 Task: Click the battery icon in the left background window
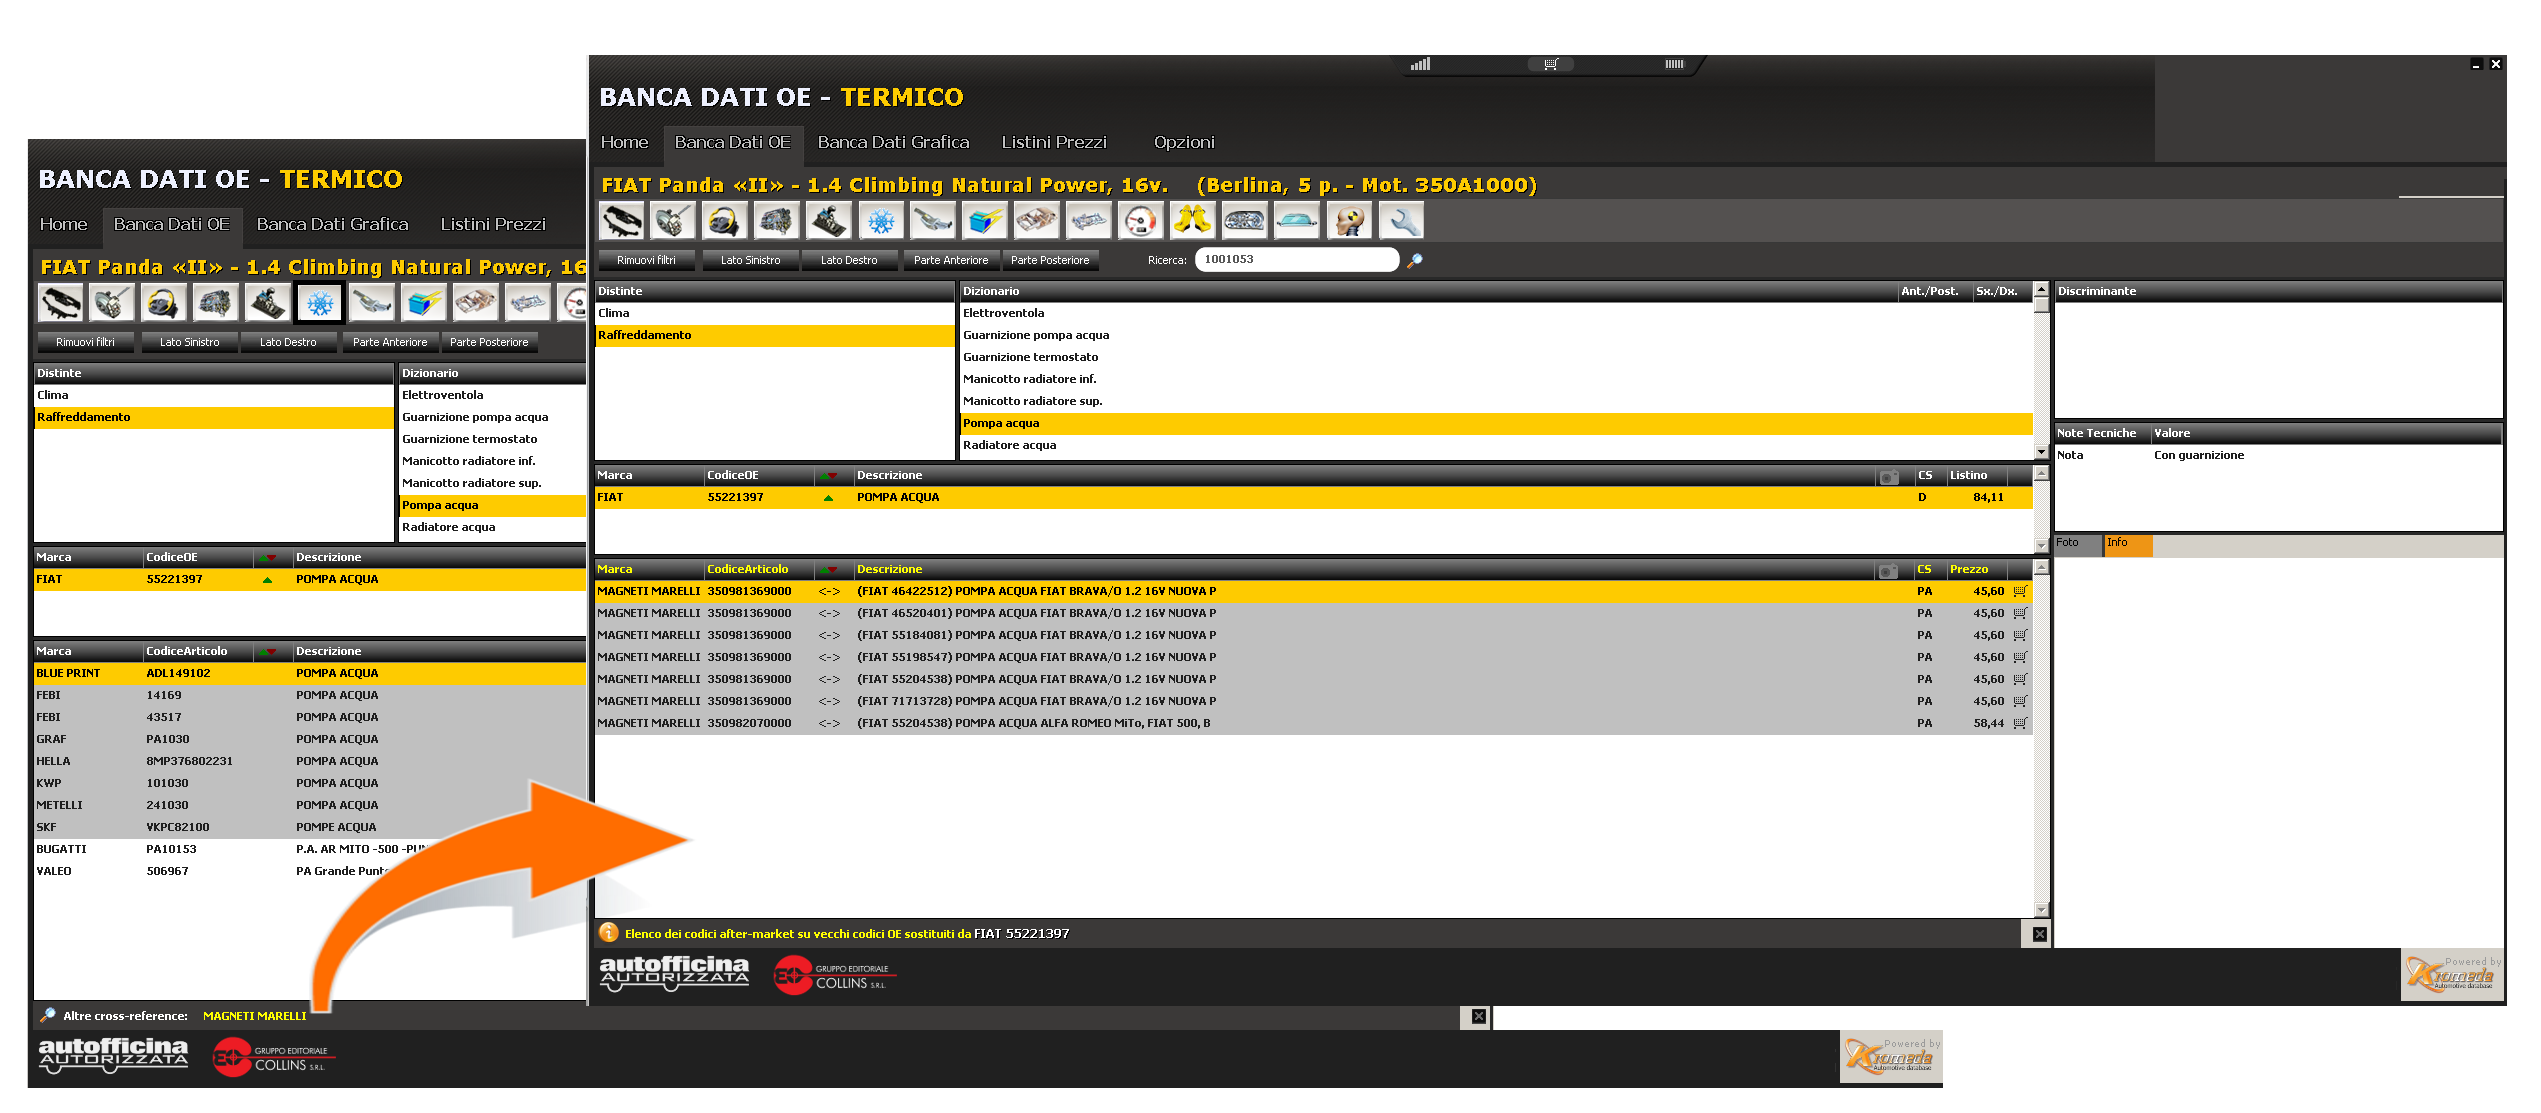[424, 302]
